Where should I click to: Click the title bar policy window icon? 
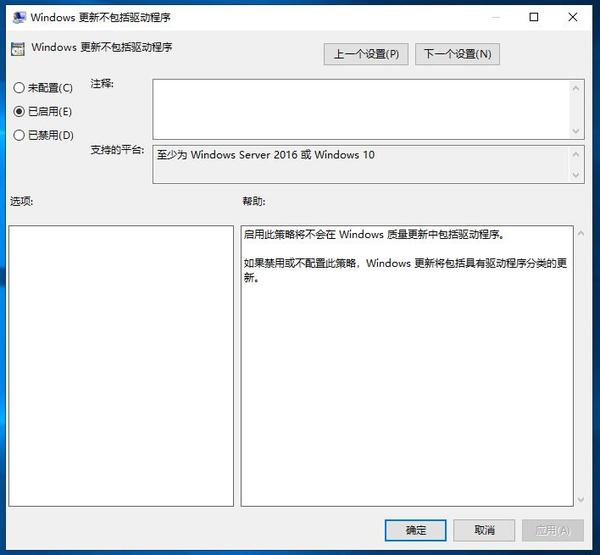tap(19, 17)
